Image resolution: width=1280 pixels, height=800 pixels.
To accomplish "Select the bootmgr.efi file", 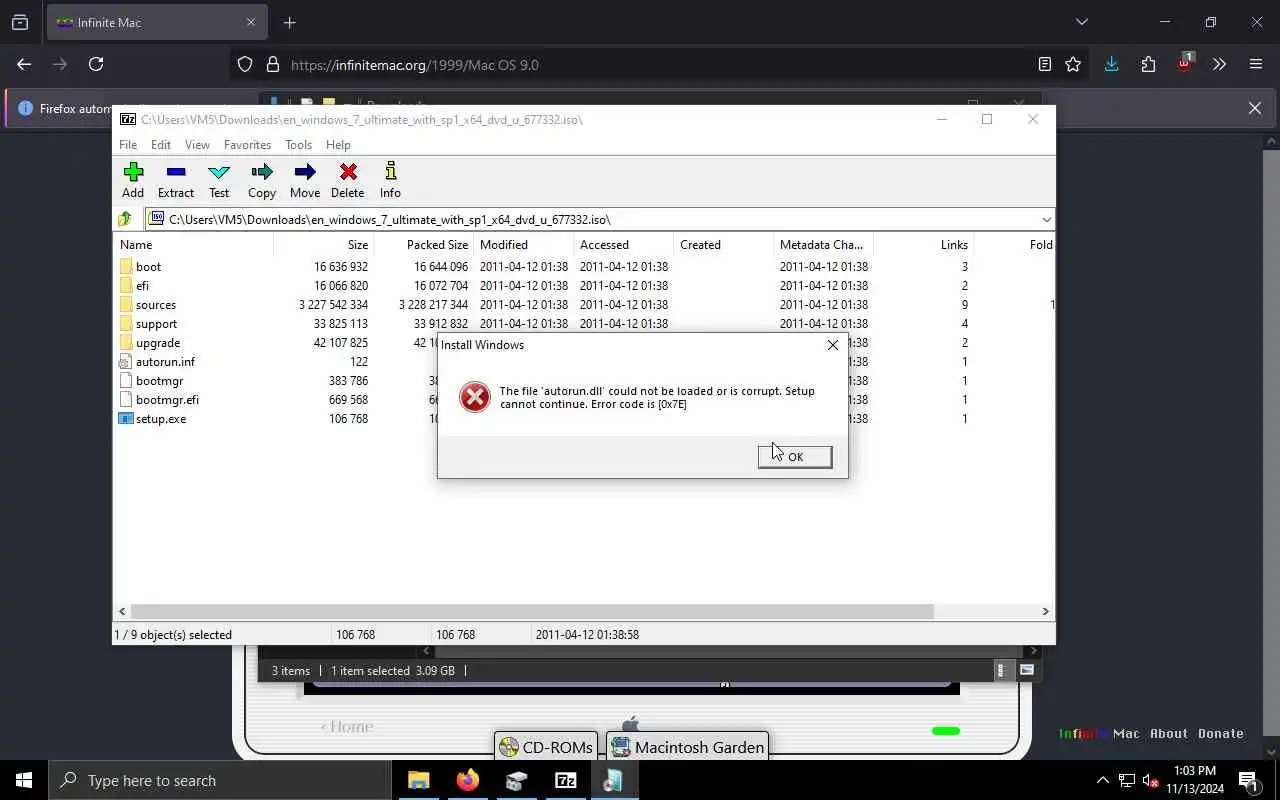I will pos(167,400).
